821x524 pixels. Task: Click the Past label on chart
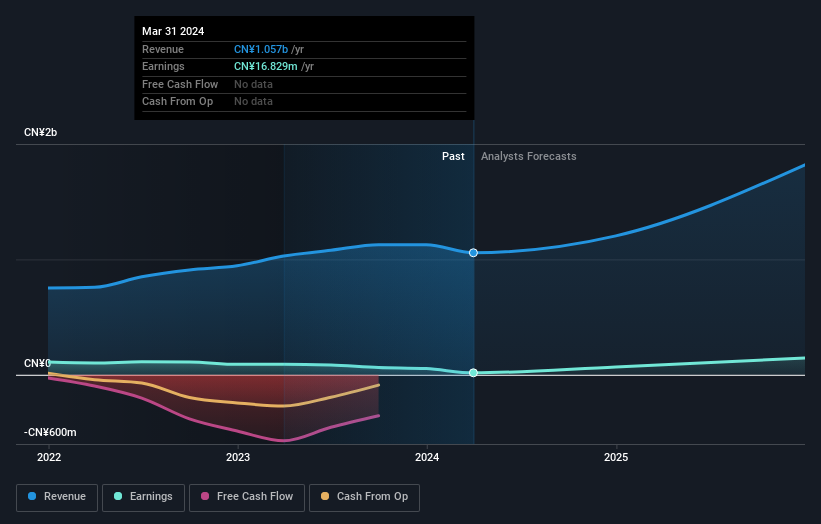[x=453, y=157]
